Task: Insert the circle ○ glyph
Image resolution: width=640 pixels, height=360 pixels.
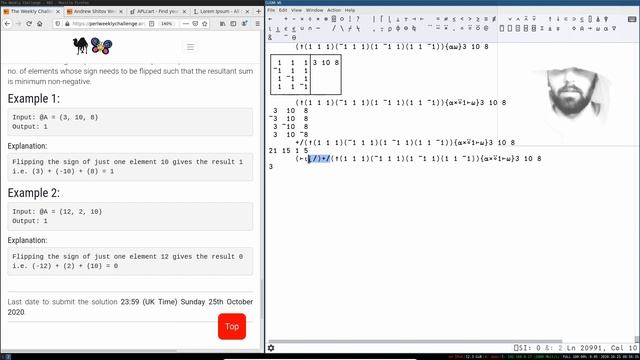Action: pos(342,19)
